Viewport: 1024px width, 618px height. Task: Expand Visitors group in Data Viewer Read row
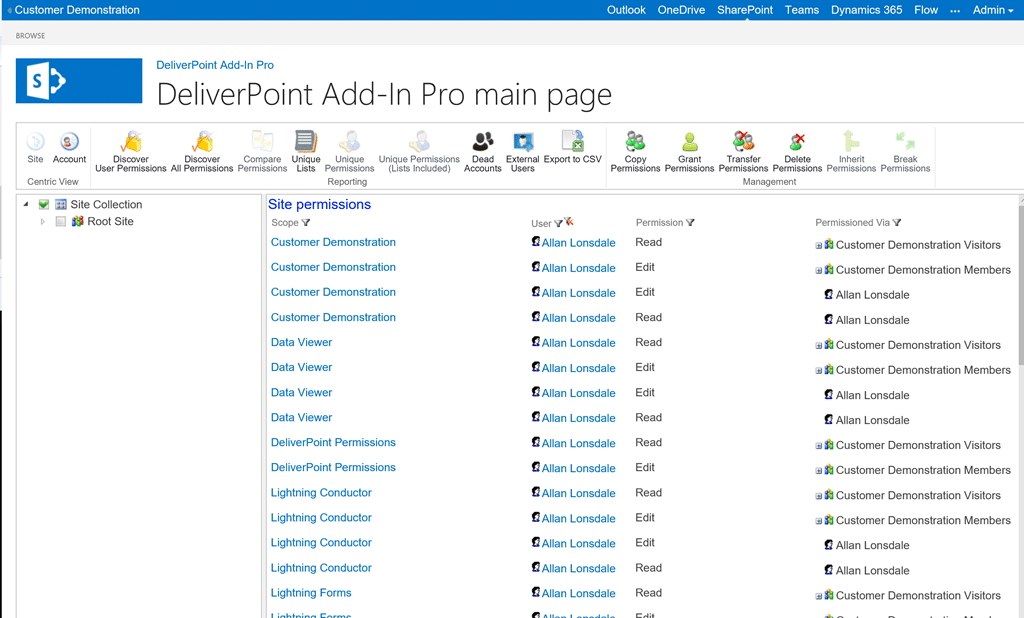818,346
